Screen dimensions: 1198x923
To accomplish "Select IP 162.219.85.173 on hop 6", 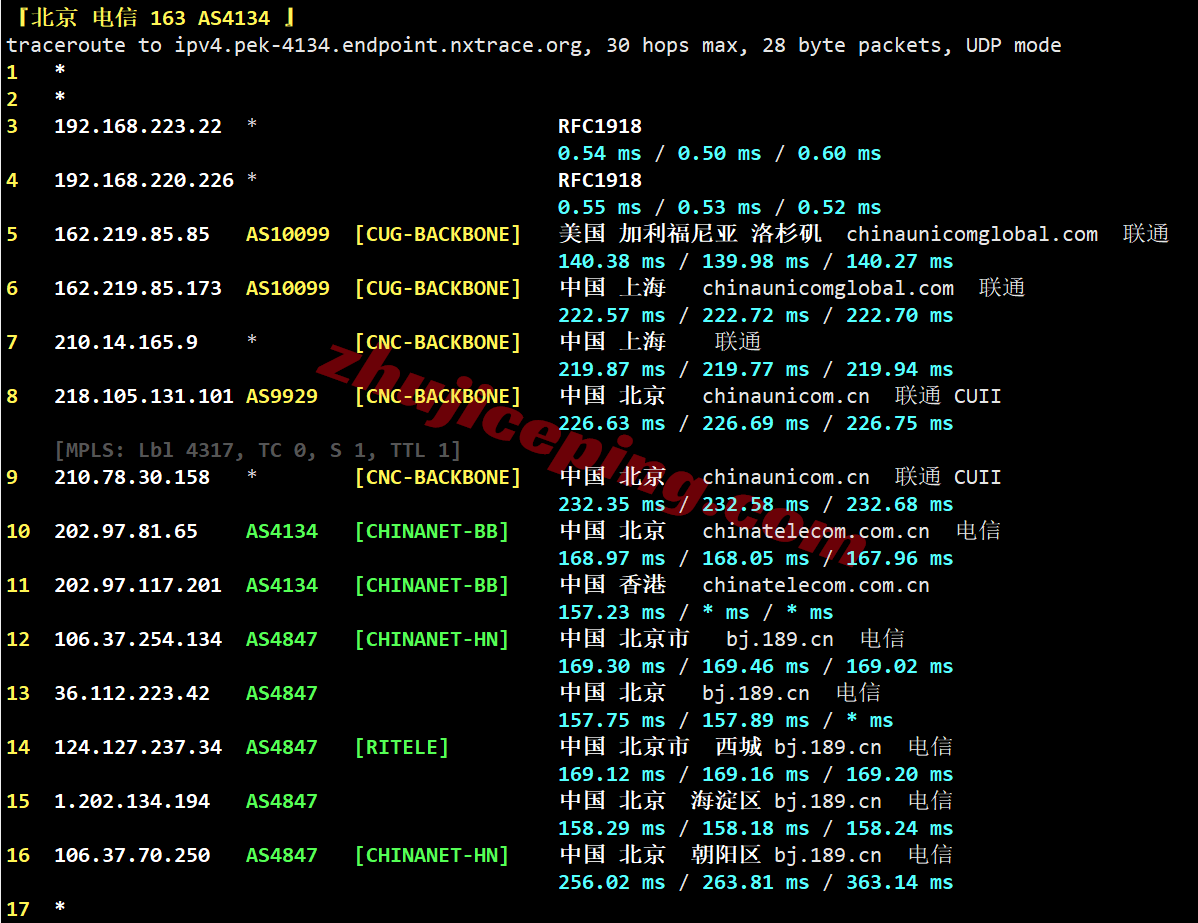I will [138, 288].
